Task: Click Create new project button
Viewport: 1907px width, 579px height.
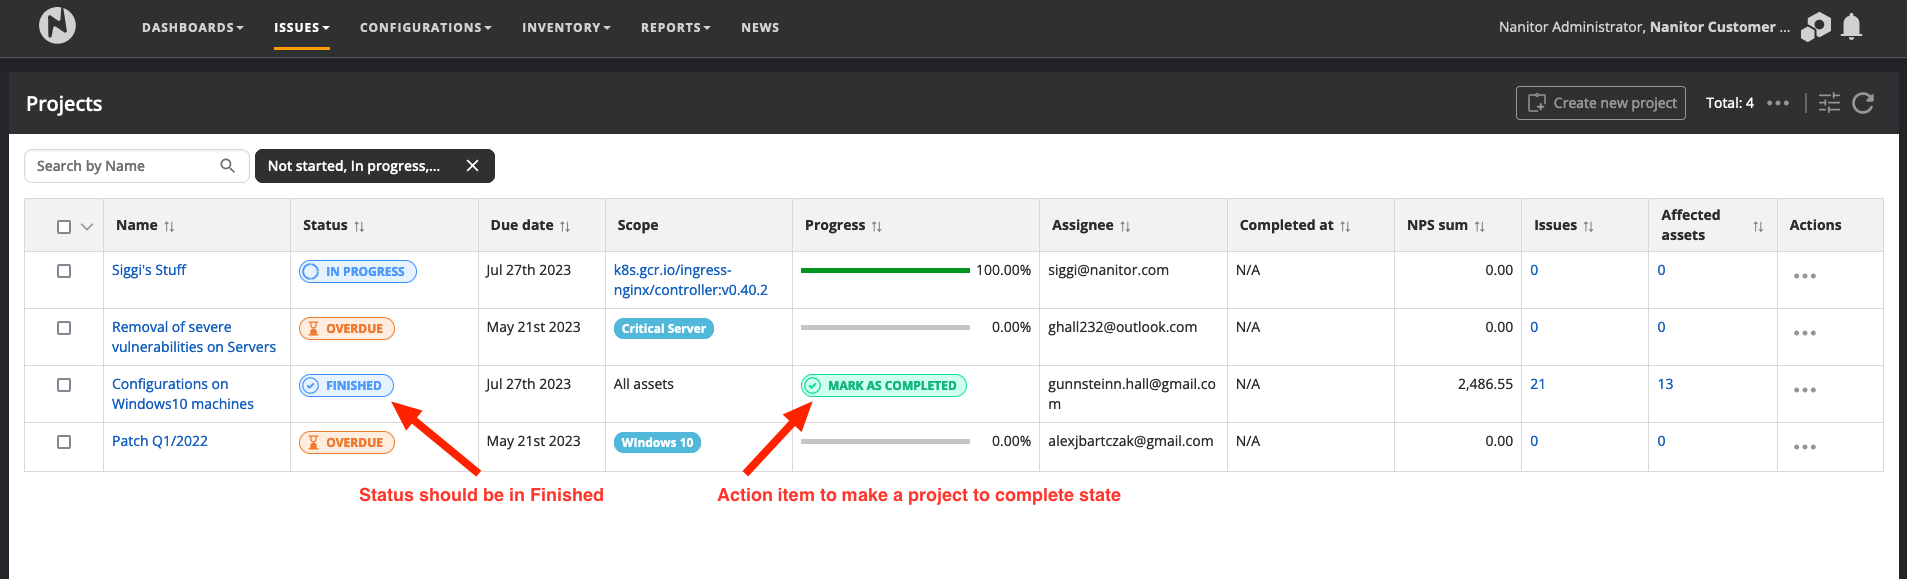Action: pos(1600,103)
